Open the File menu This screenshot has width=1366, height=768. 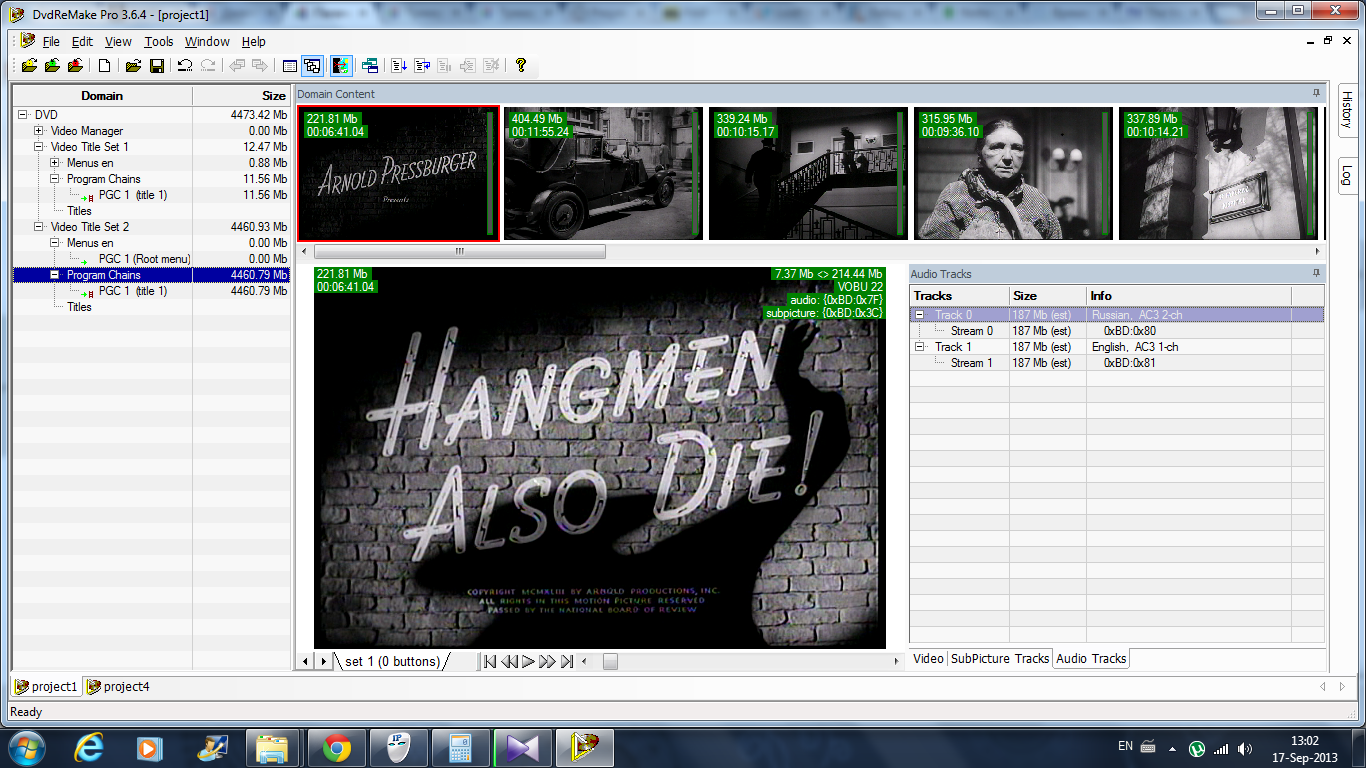[51, 42]
